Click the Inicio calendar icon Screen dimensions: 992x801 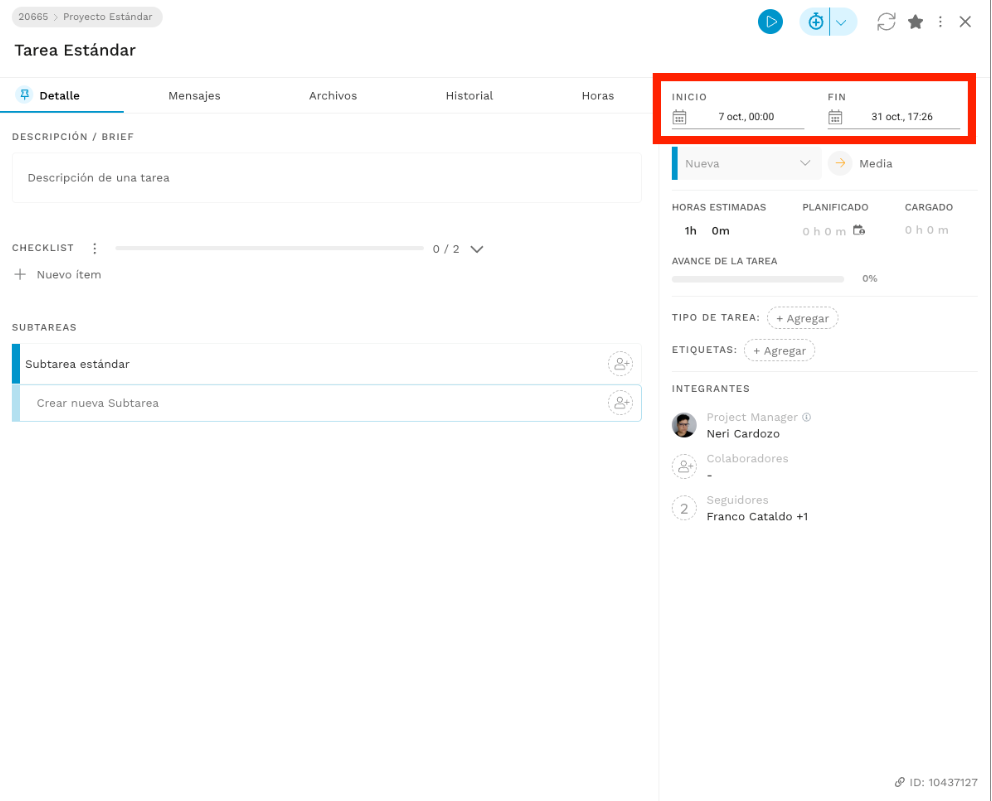[679, 117]
